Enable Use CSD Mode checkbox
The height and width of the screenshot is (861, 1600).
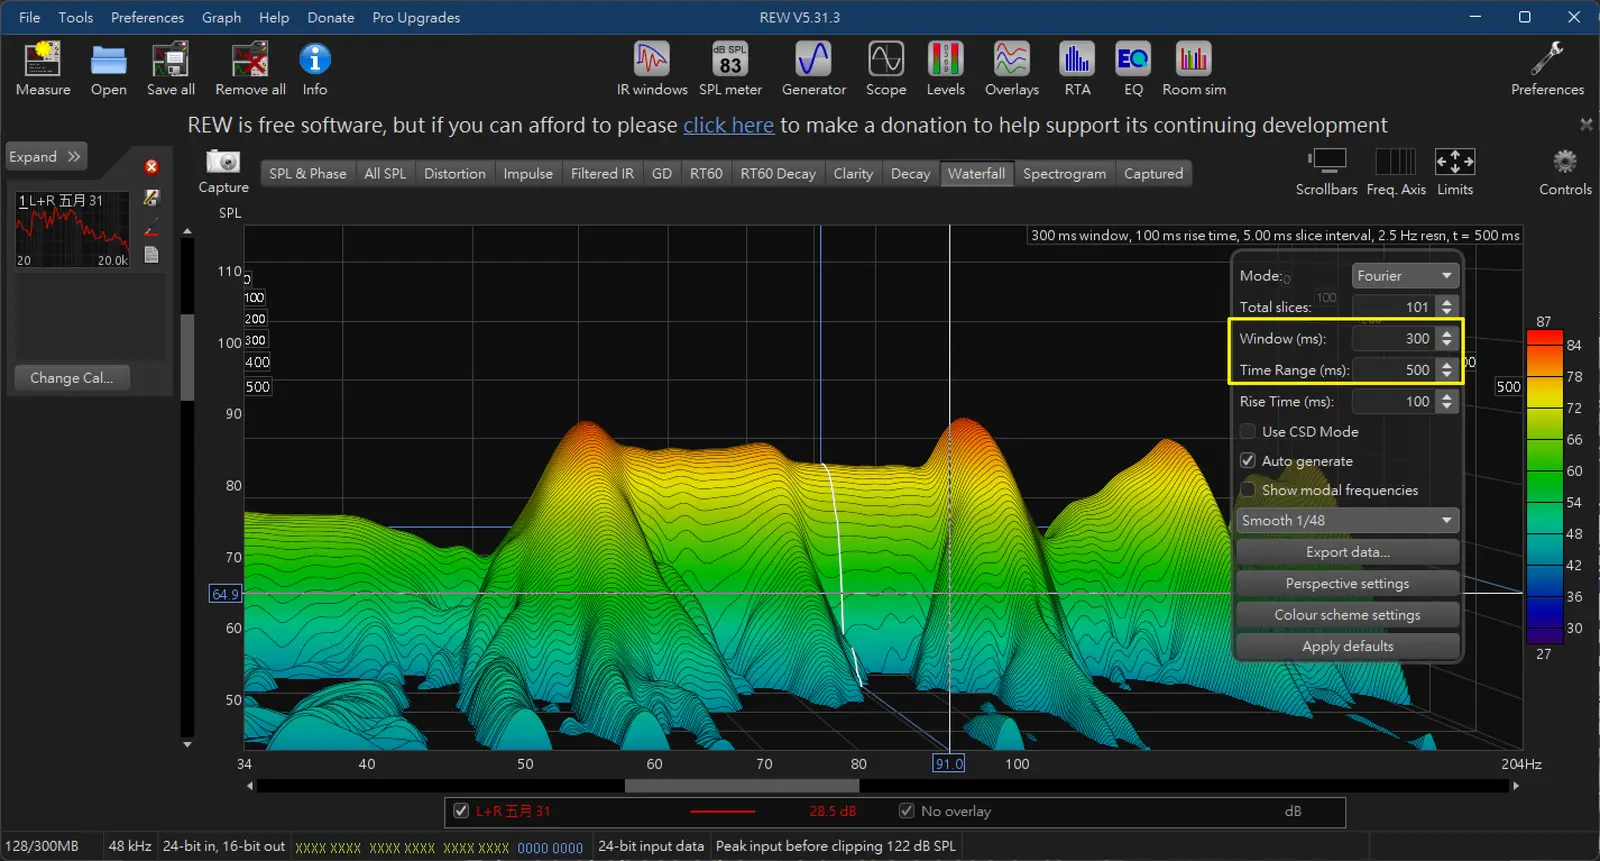coord(1248,432)
